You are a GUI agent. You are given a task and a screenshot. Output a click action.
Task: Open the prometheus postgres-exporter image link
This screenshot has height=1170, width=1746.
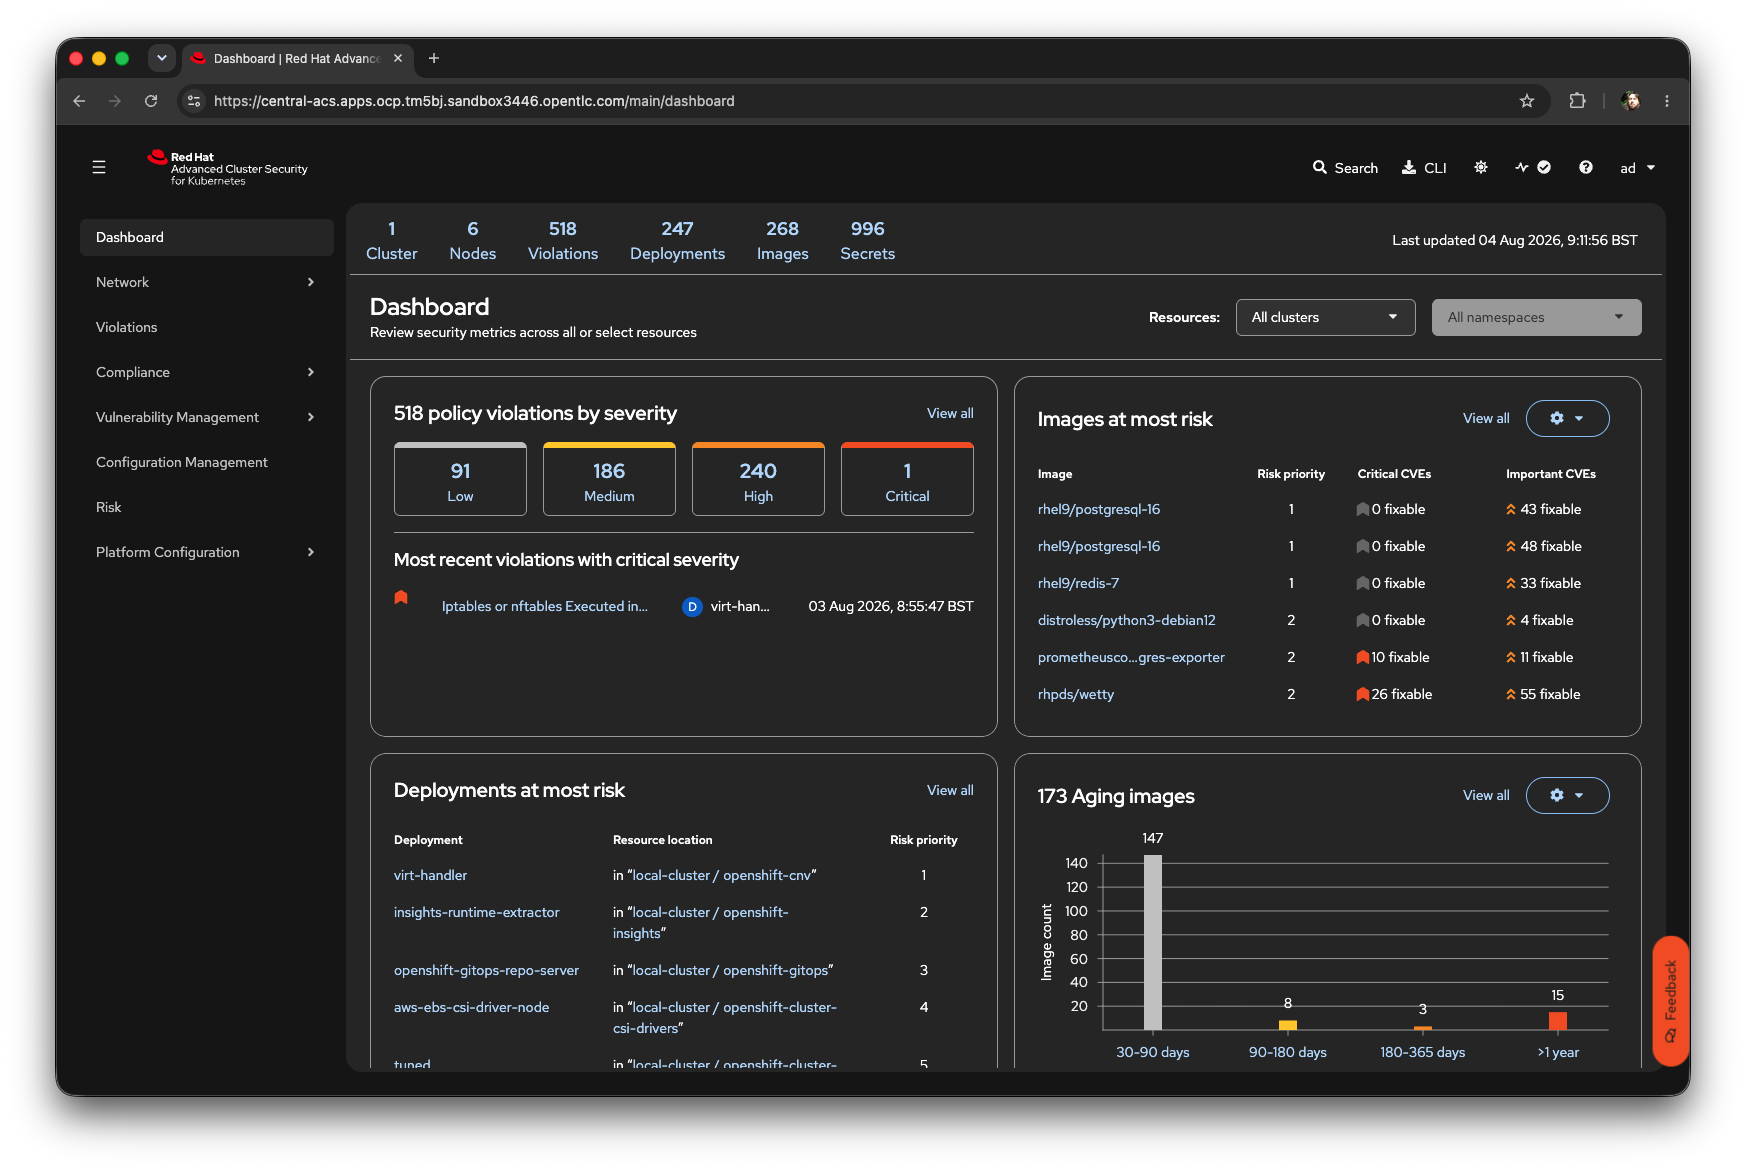[x=1131, y=657]
